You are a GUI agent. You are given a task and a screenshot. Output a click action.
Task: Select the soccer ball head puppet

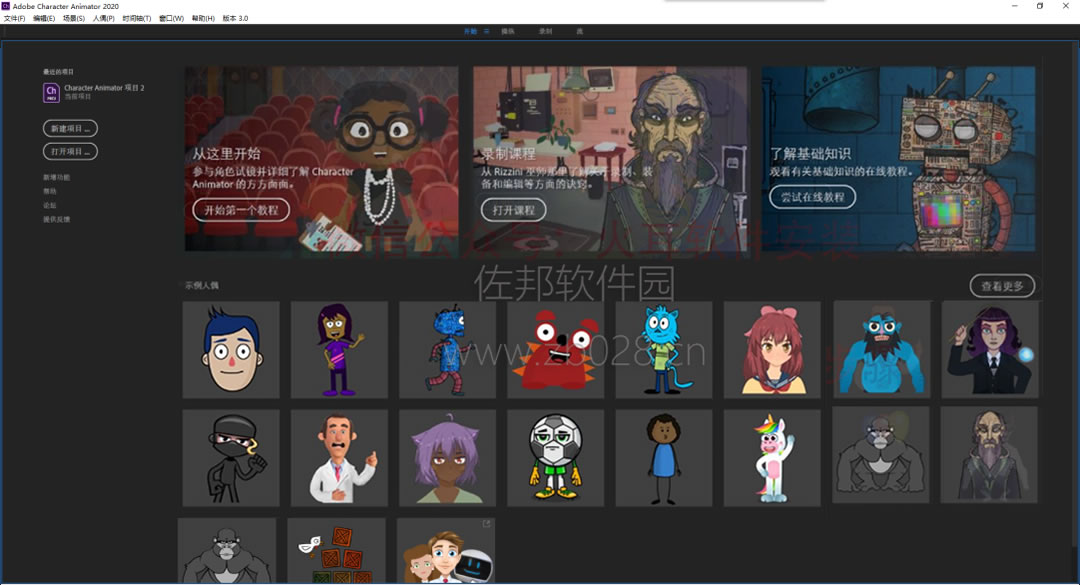tap(555, 458)
